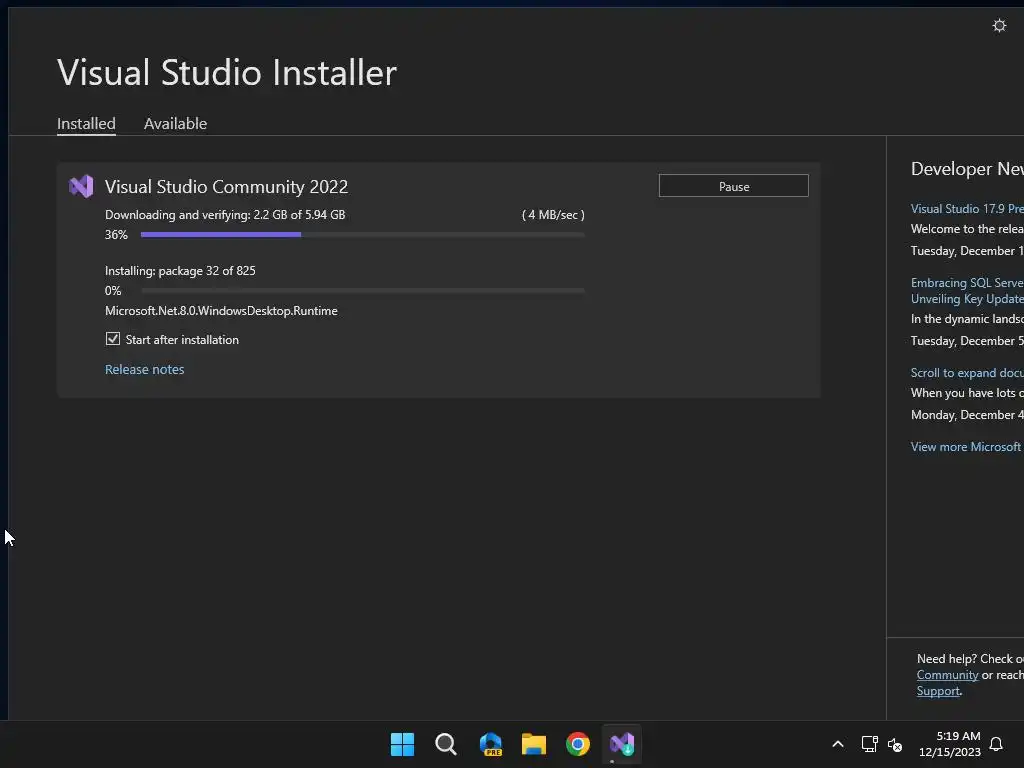Click the Monday, December 4 date text
This screenshot has width=1024, height=768.
click(967, 415)
